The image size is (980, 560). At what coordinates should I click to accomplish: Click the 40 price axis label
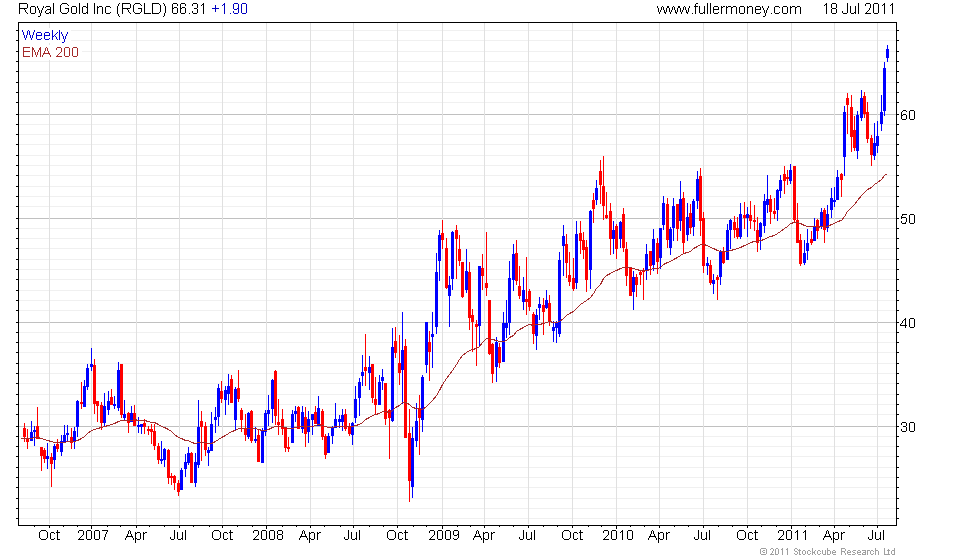click(908, 323)
